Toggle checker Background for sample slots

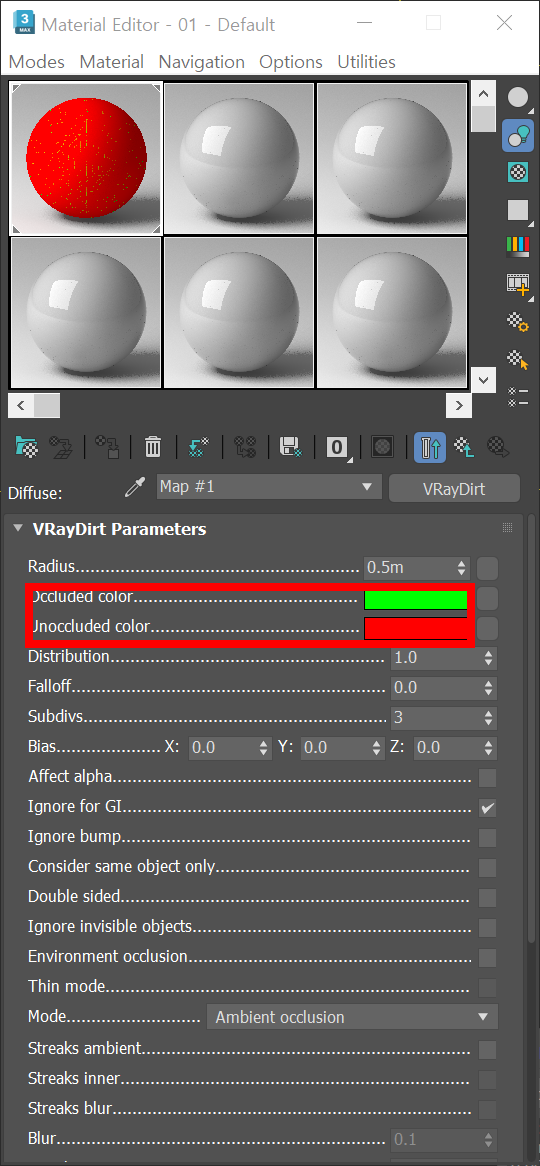coord(518,173)
